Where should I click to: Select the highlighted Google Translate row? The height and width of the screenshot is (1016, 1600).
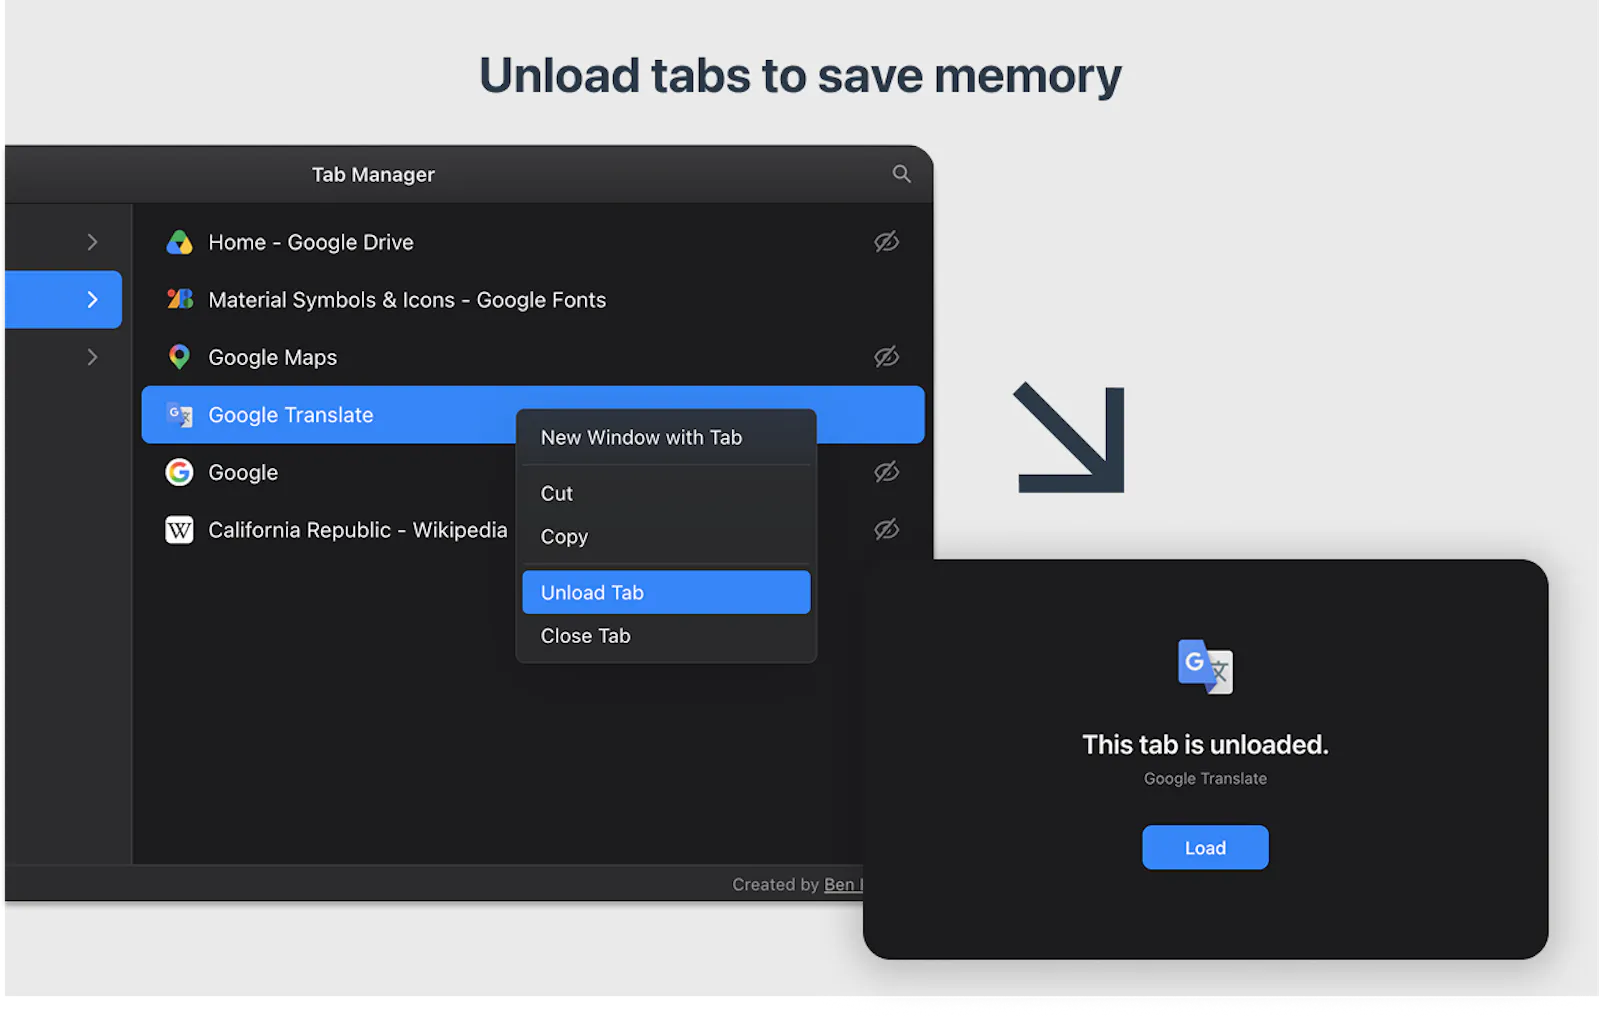tap(533, 415)
